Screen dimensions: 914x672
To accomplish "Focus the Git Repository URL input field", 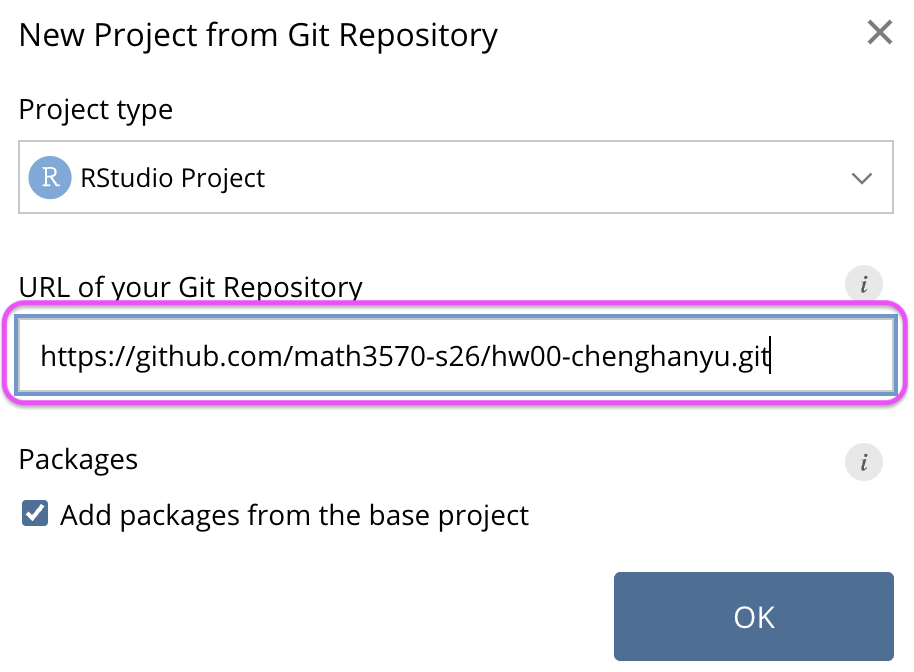I will coord(455,355).
